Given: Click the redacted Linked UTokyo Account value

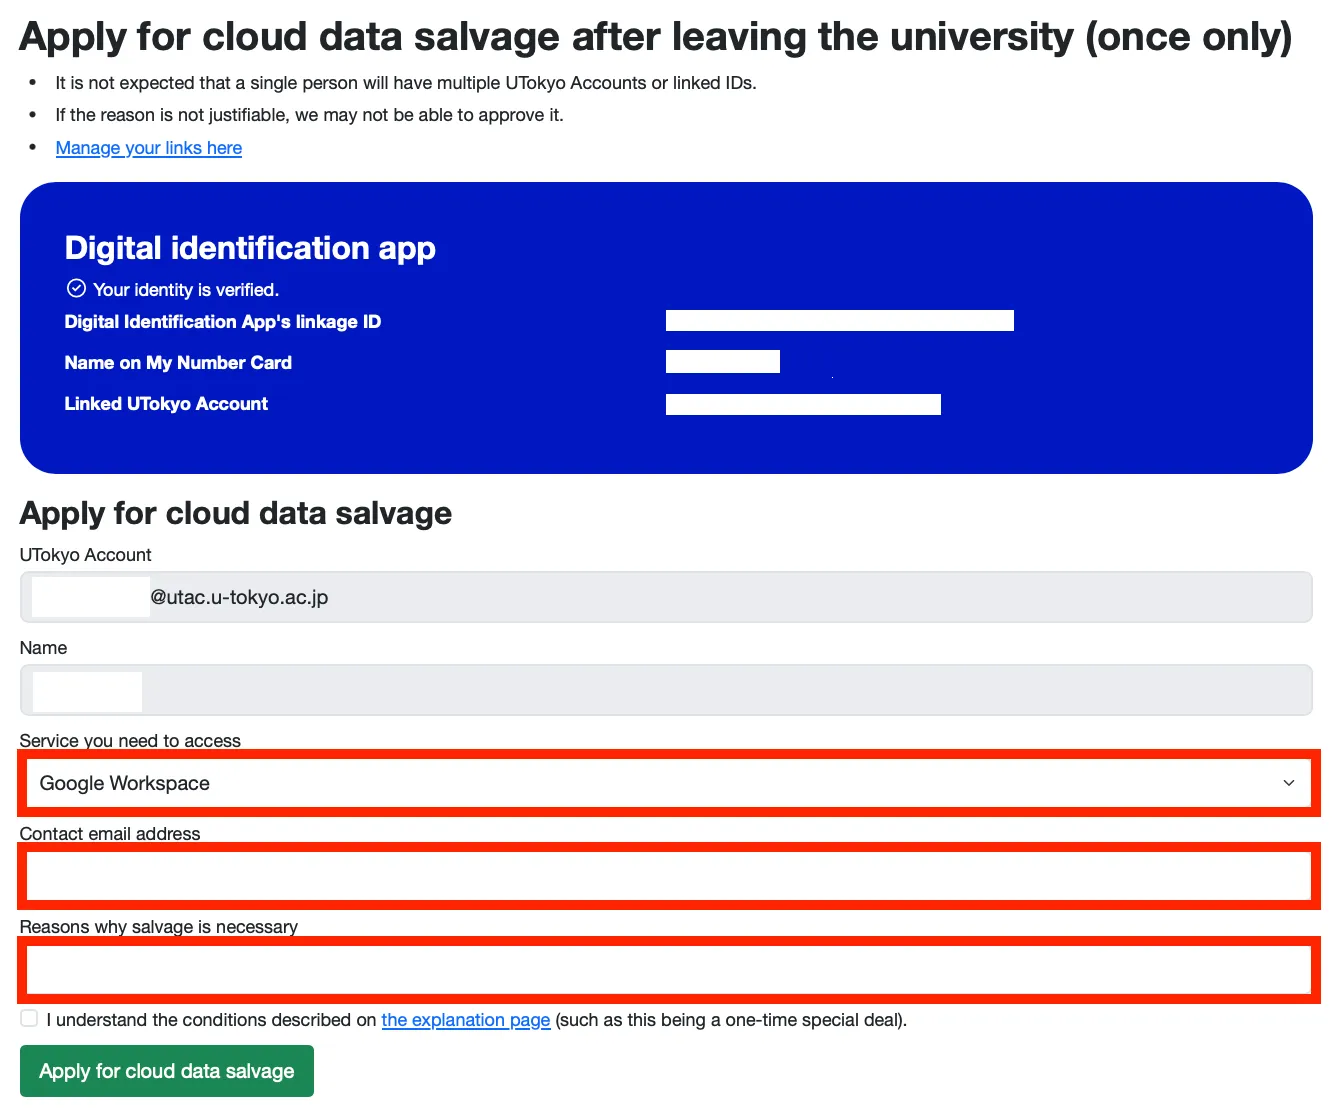Looking at the screenshot, I should click(x=803, y=404).
